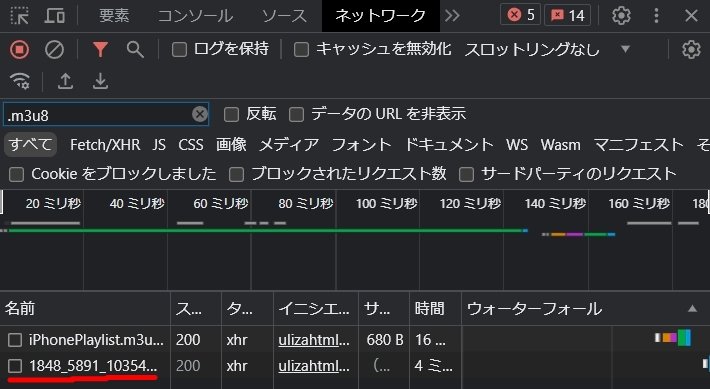Viewport: 710px width, 389px height.
Task: Sort by 名前 column header
Action: [x=85, y=309]
